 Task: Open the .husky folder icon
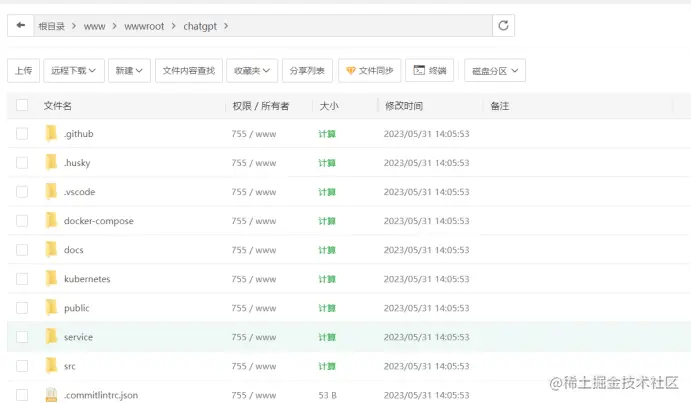click(51, 162)
